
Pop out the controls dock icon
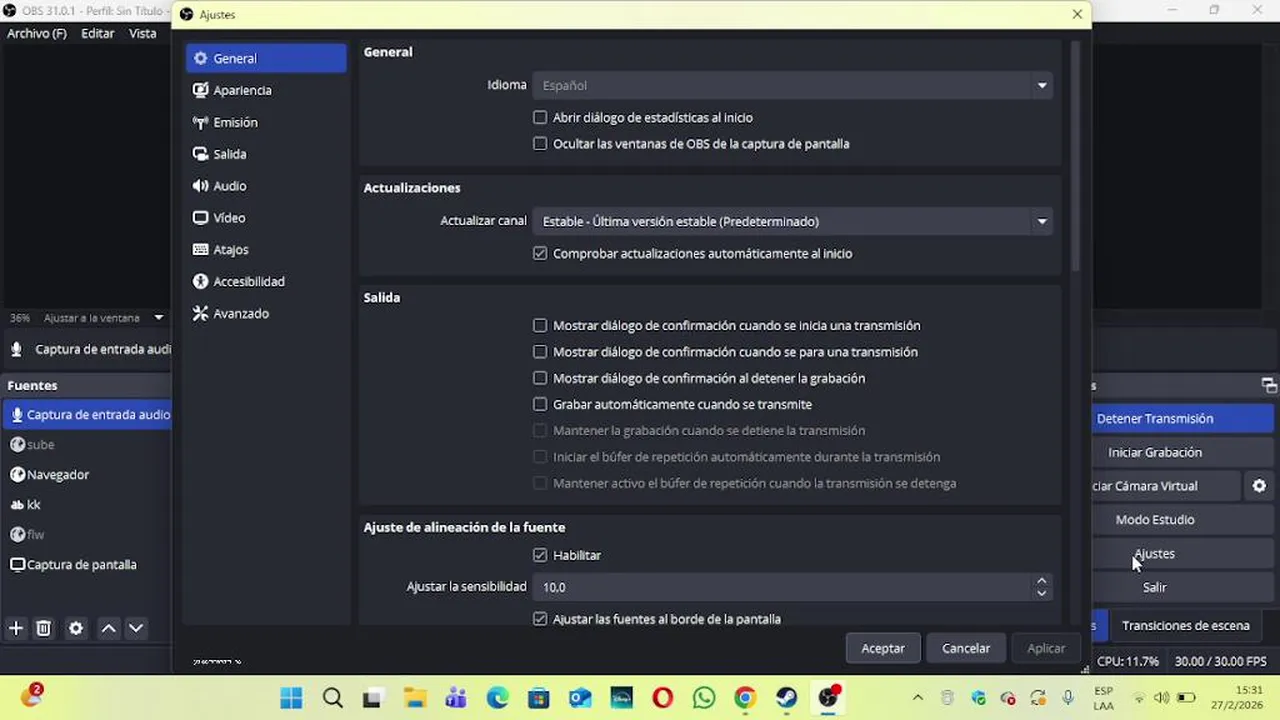point(1269,385)
